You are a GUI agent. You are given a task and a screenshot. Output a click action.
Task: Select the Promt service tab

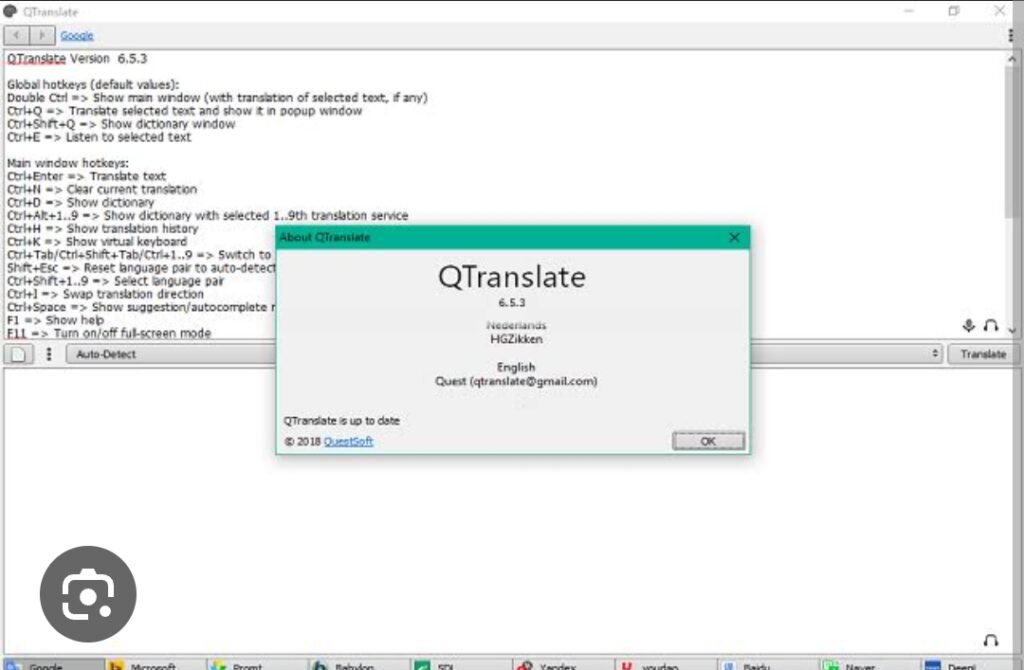pos(248,664)
